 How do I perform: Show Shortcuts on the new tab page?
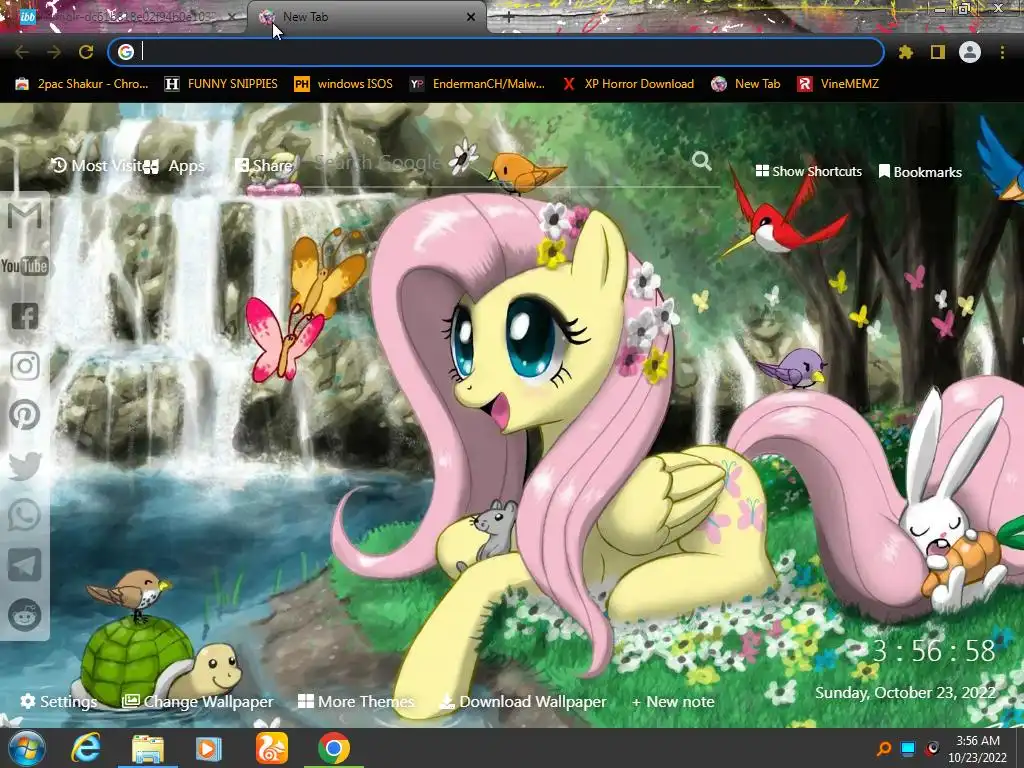point(808,171)
